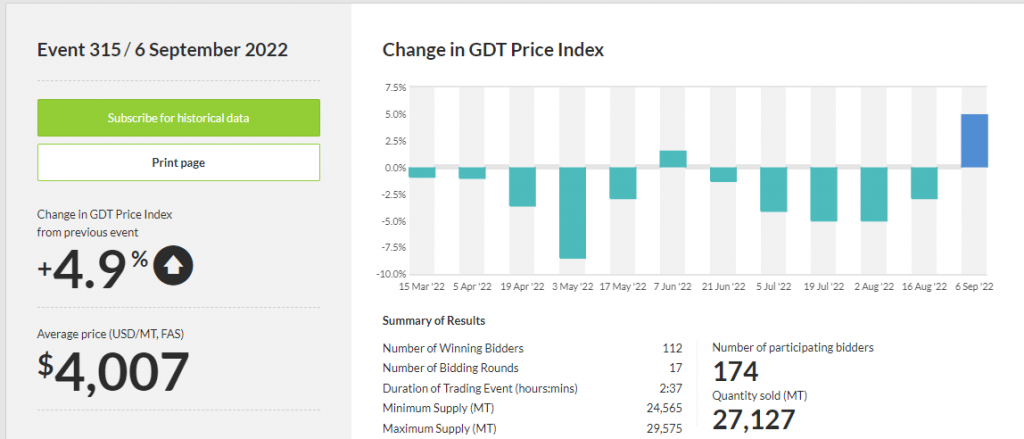The height and width of the screenshot is (439, 1024).
Task: Select the blue 6 Sep '22 bar
Action: point(974,141)
